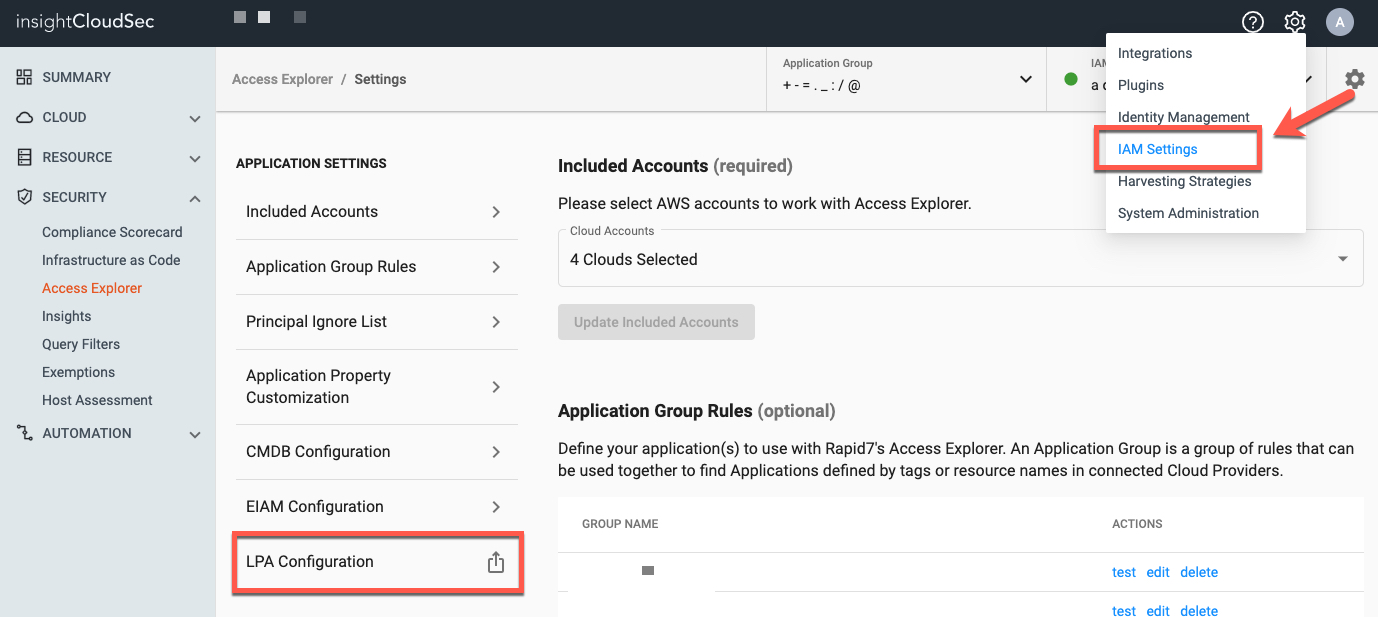
Task: Click the top bar settings gear icon
Action: pyautogui.click(x=1295, y=22)
